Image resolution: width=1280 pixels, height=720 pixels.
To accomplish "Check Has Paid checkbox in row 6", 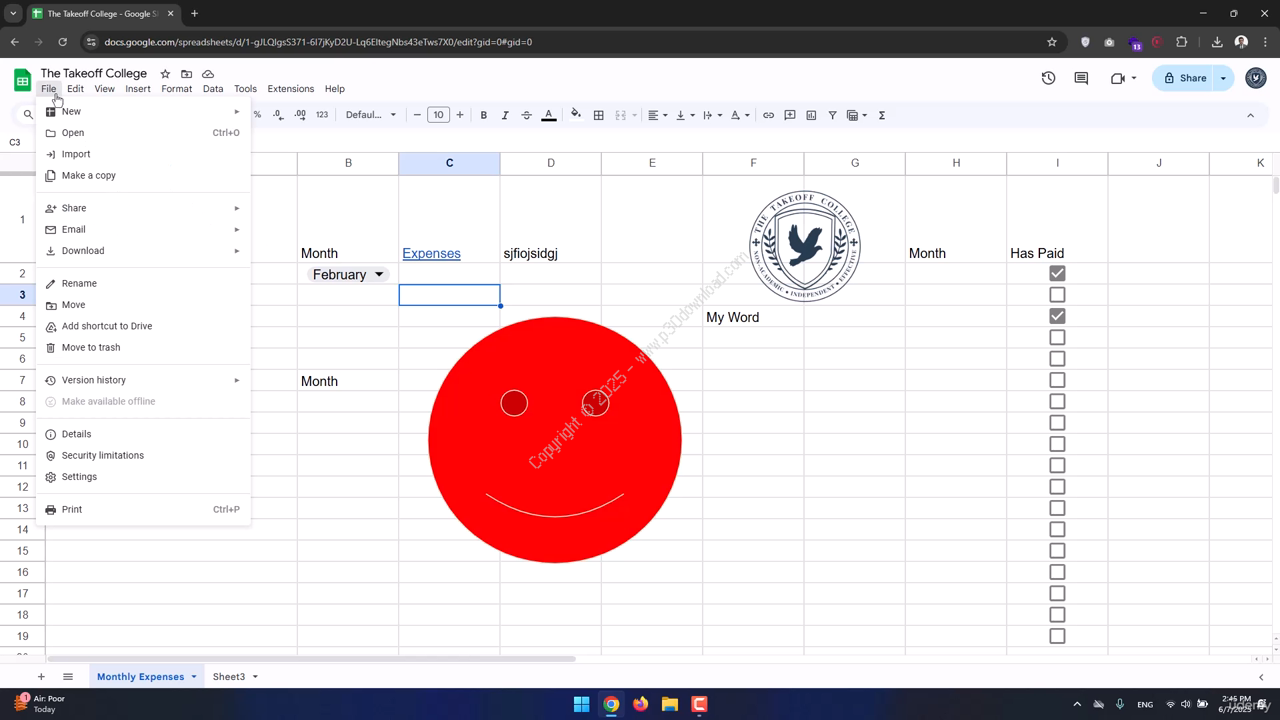I will point(1057,359).
